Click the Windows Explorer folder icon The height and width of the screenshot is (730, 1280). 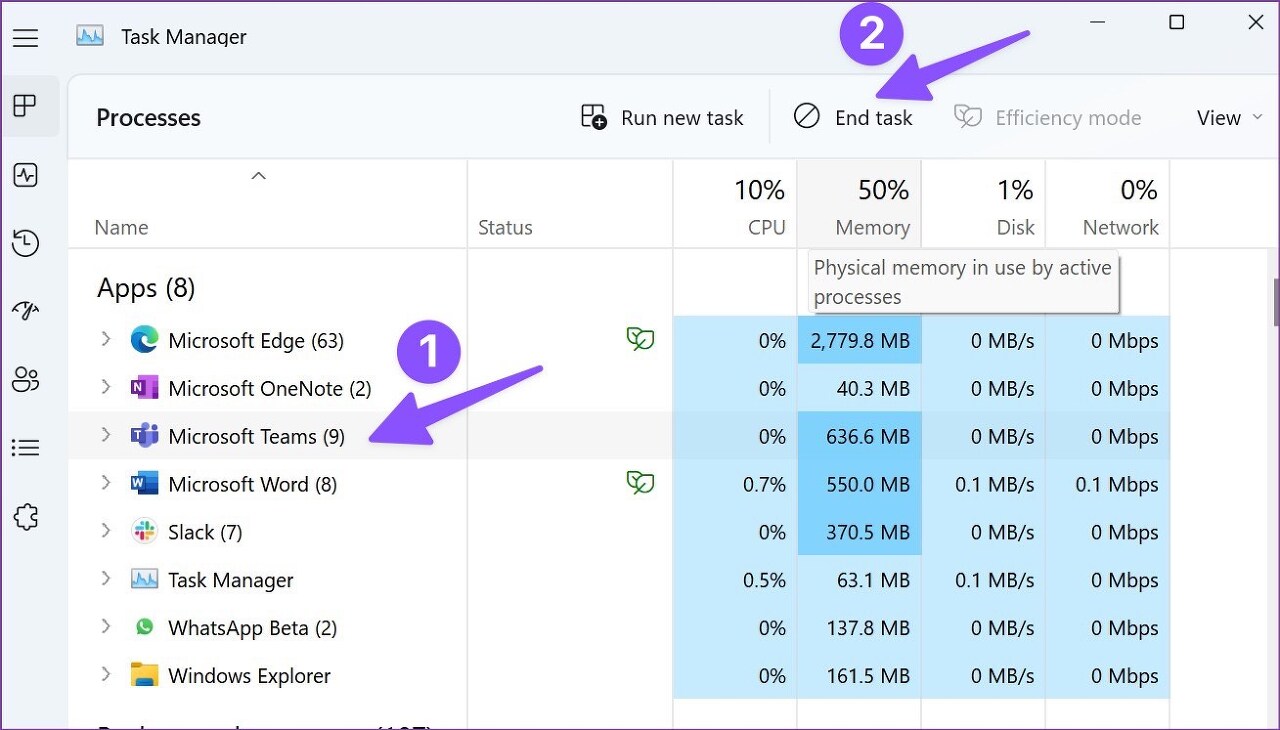click(144, 676)
